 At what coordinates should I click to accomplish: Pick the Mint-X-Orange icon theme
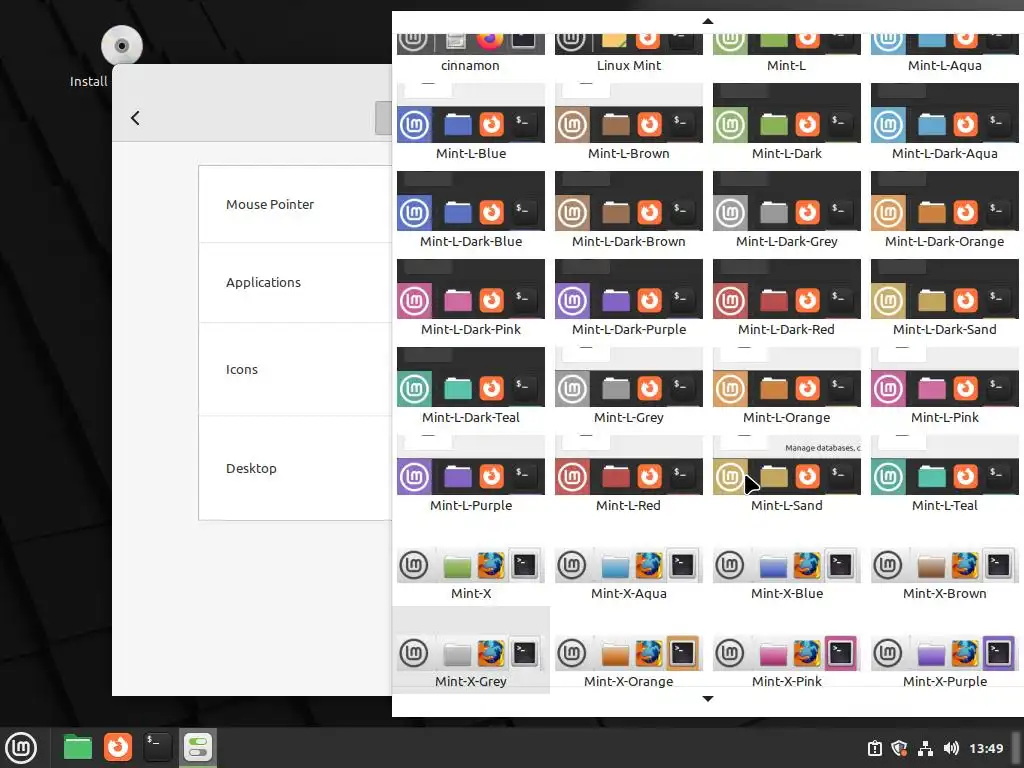628,661
